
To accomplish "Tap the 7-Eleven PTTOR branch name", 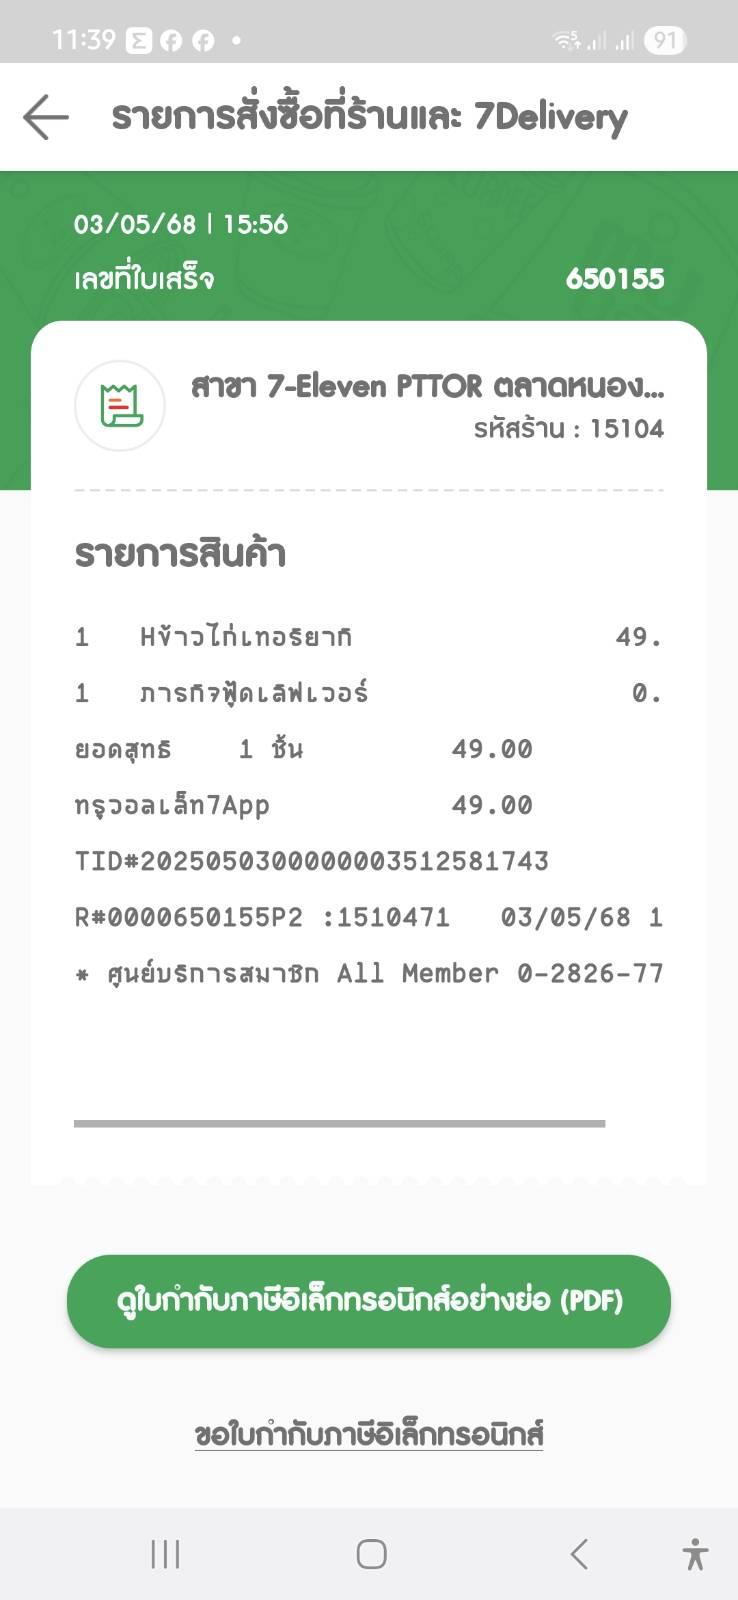I will click(x=428, y=386).
